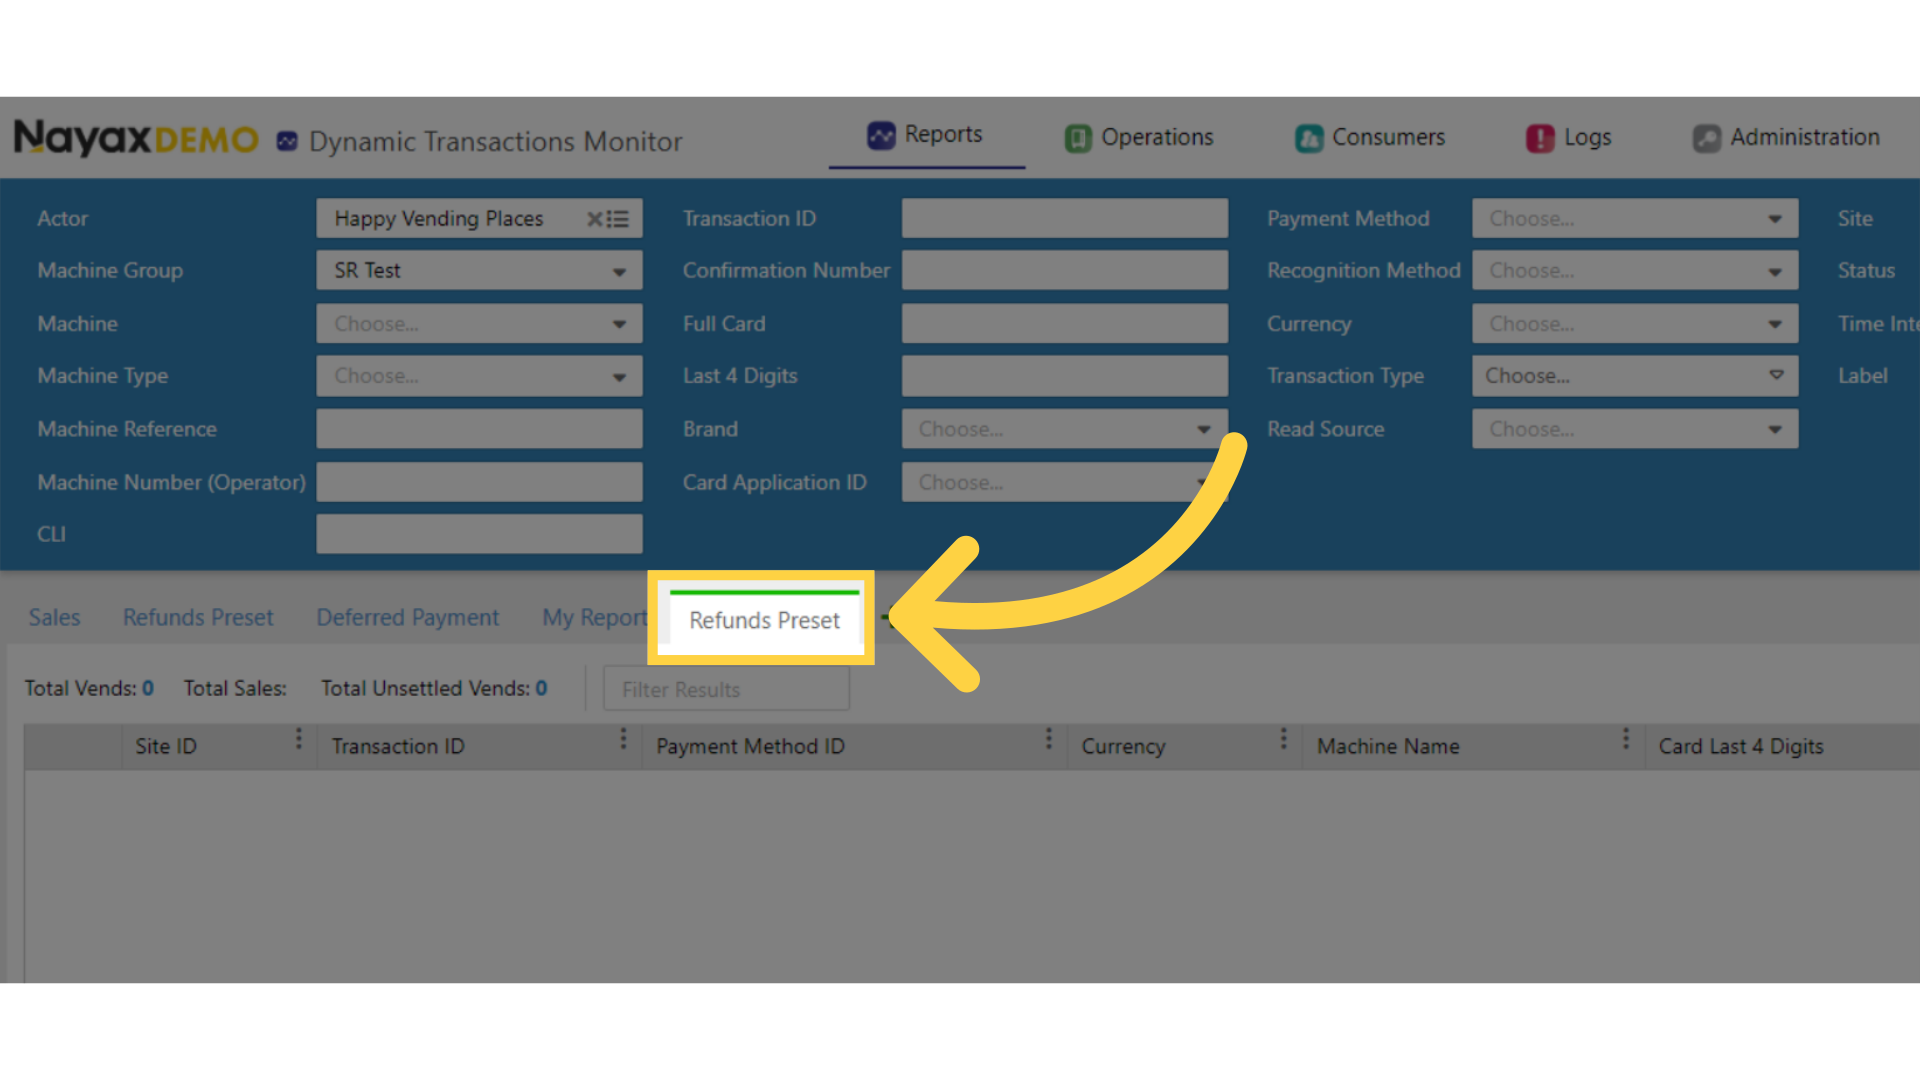Select the highlighted Refunds Preset tab

click(764, 620)
